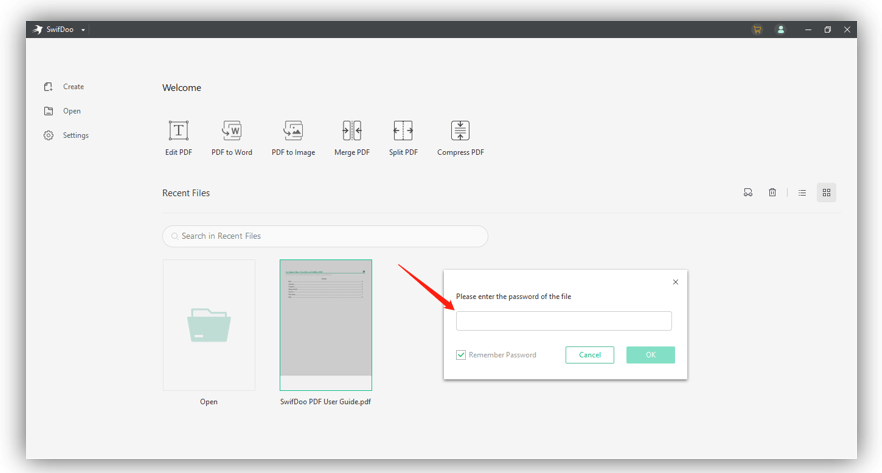Click the file password input field
Image resolution: width=882 pixels, height=473 pixels.
click(x=564, y=321)
